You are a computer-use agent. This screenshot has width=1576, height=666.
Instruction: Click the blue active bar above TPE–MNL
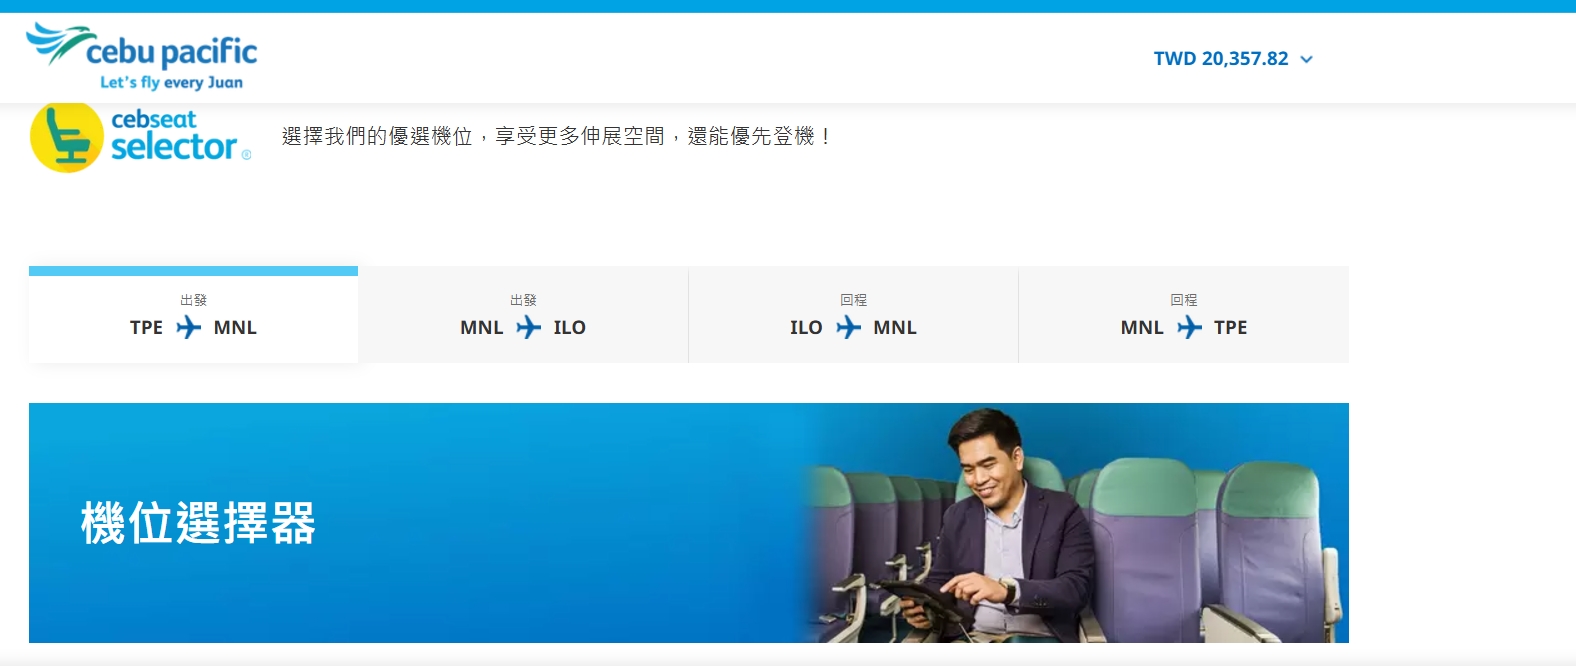point(193,271)
